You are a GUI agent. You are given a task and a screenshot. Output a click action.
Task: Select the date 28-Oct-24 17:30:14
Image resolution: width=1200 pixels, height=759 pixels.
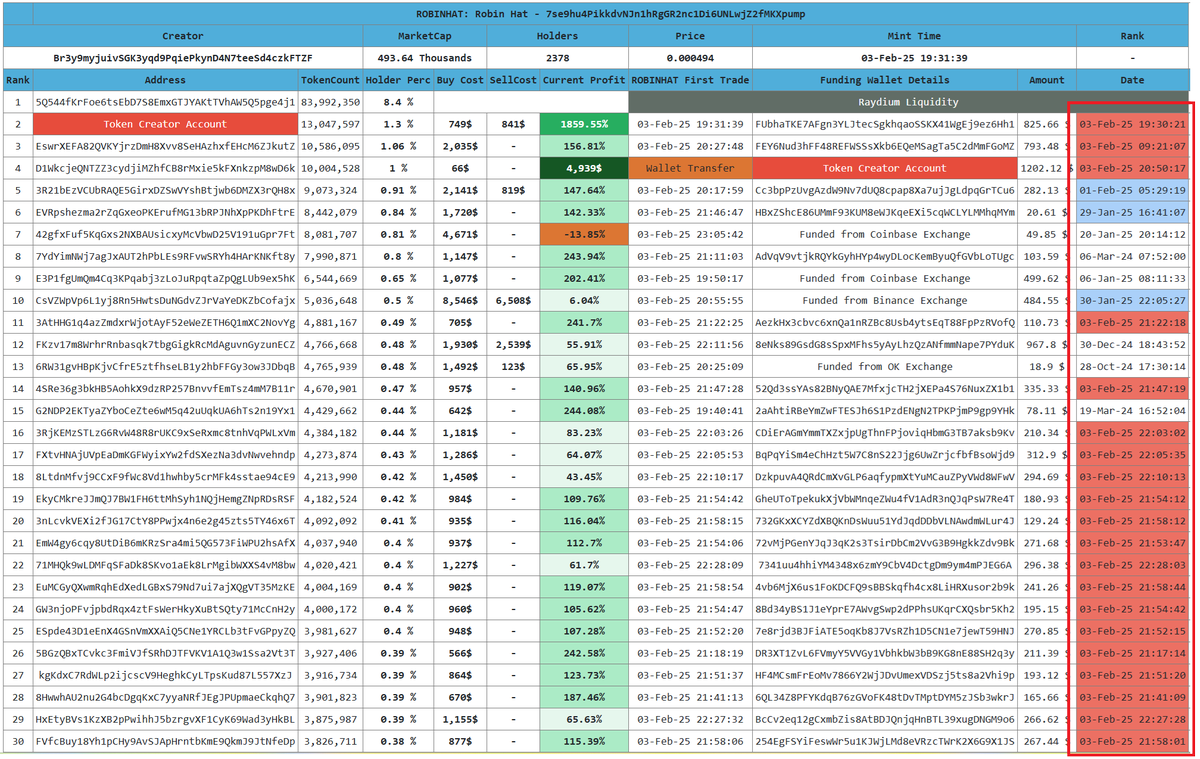(1133, 366)
